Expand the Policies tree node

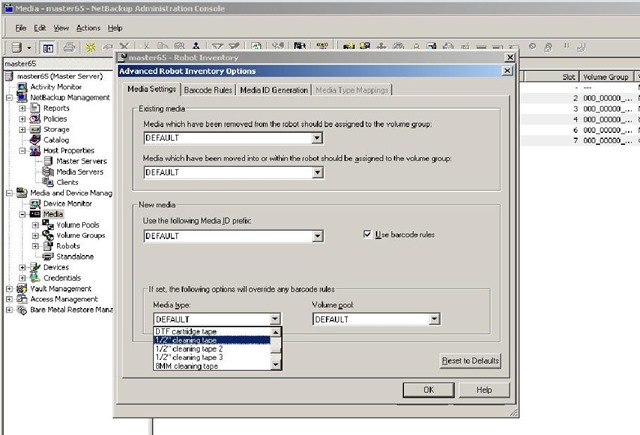[x=22, y=119]
